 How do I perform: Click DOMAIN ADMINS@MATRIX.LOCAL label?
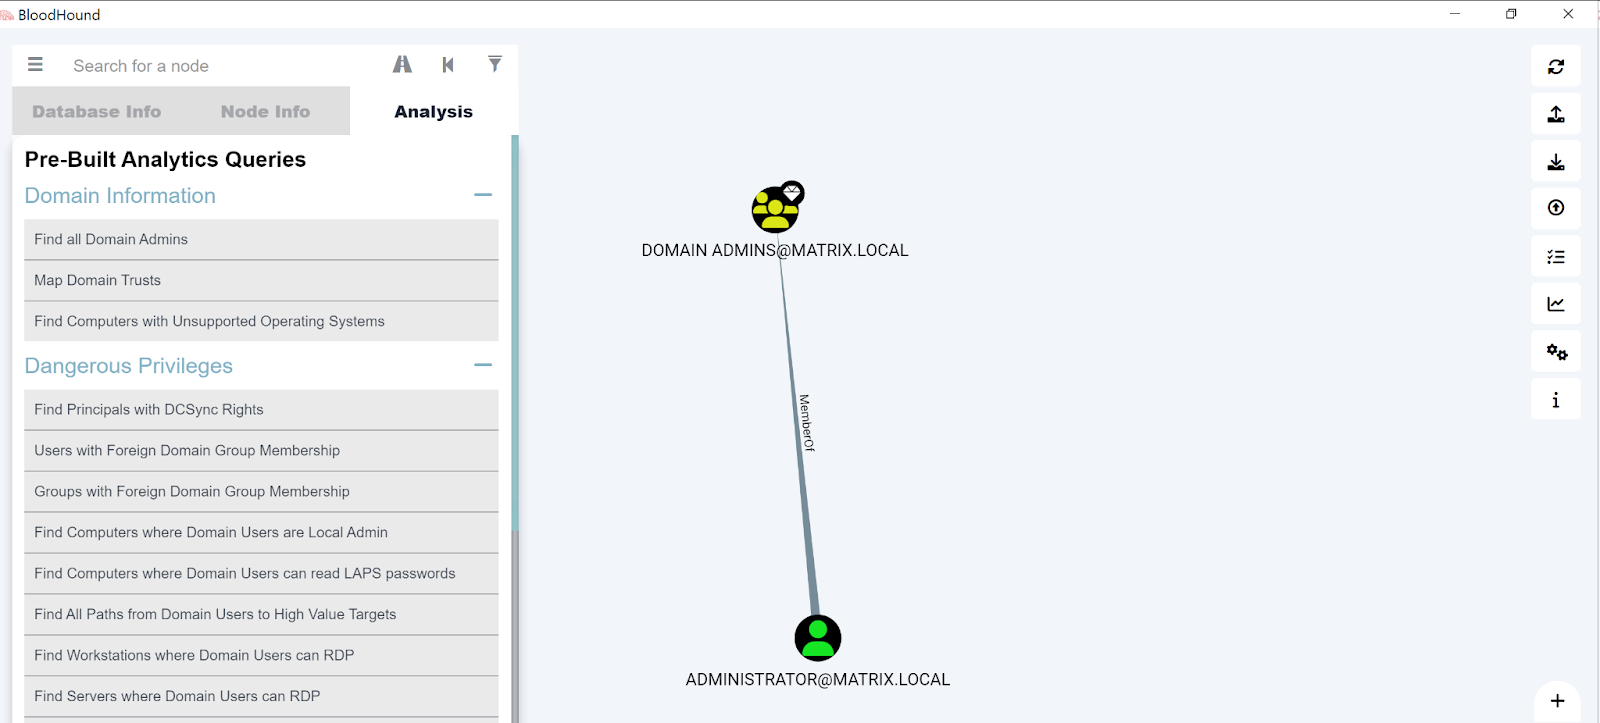click(775, 250)
